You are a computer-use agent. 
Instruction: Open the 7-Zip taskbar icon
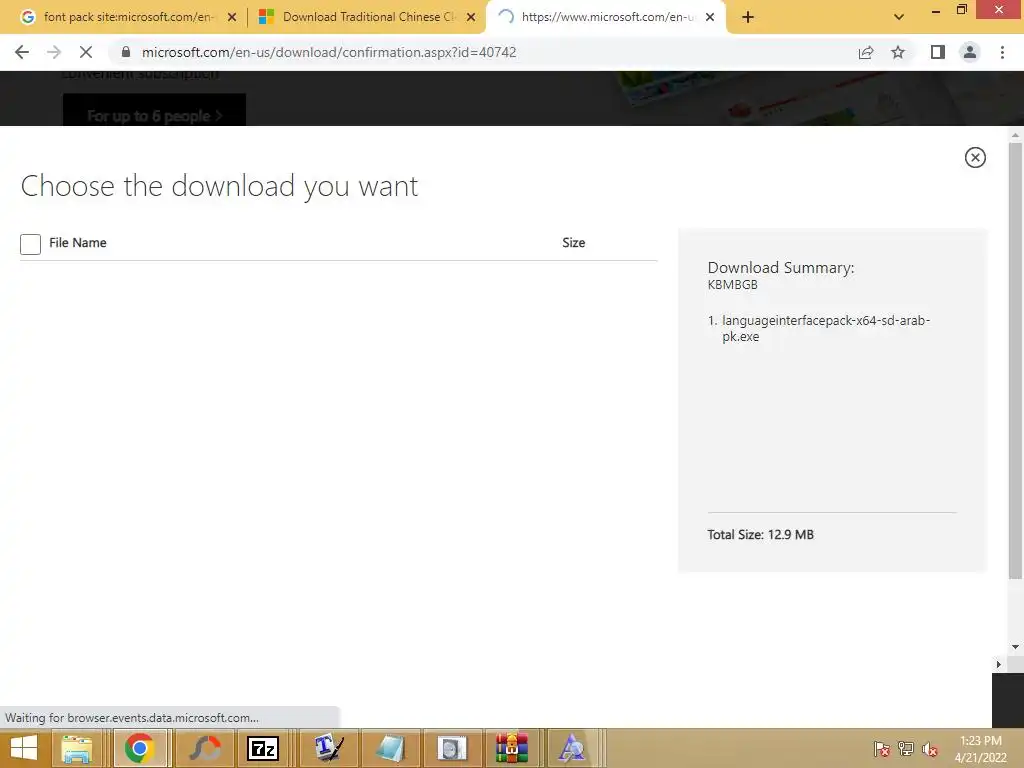[x=263, y=748]
